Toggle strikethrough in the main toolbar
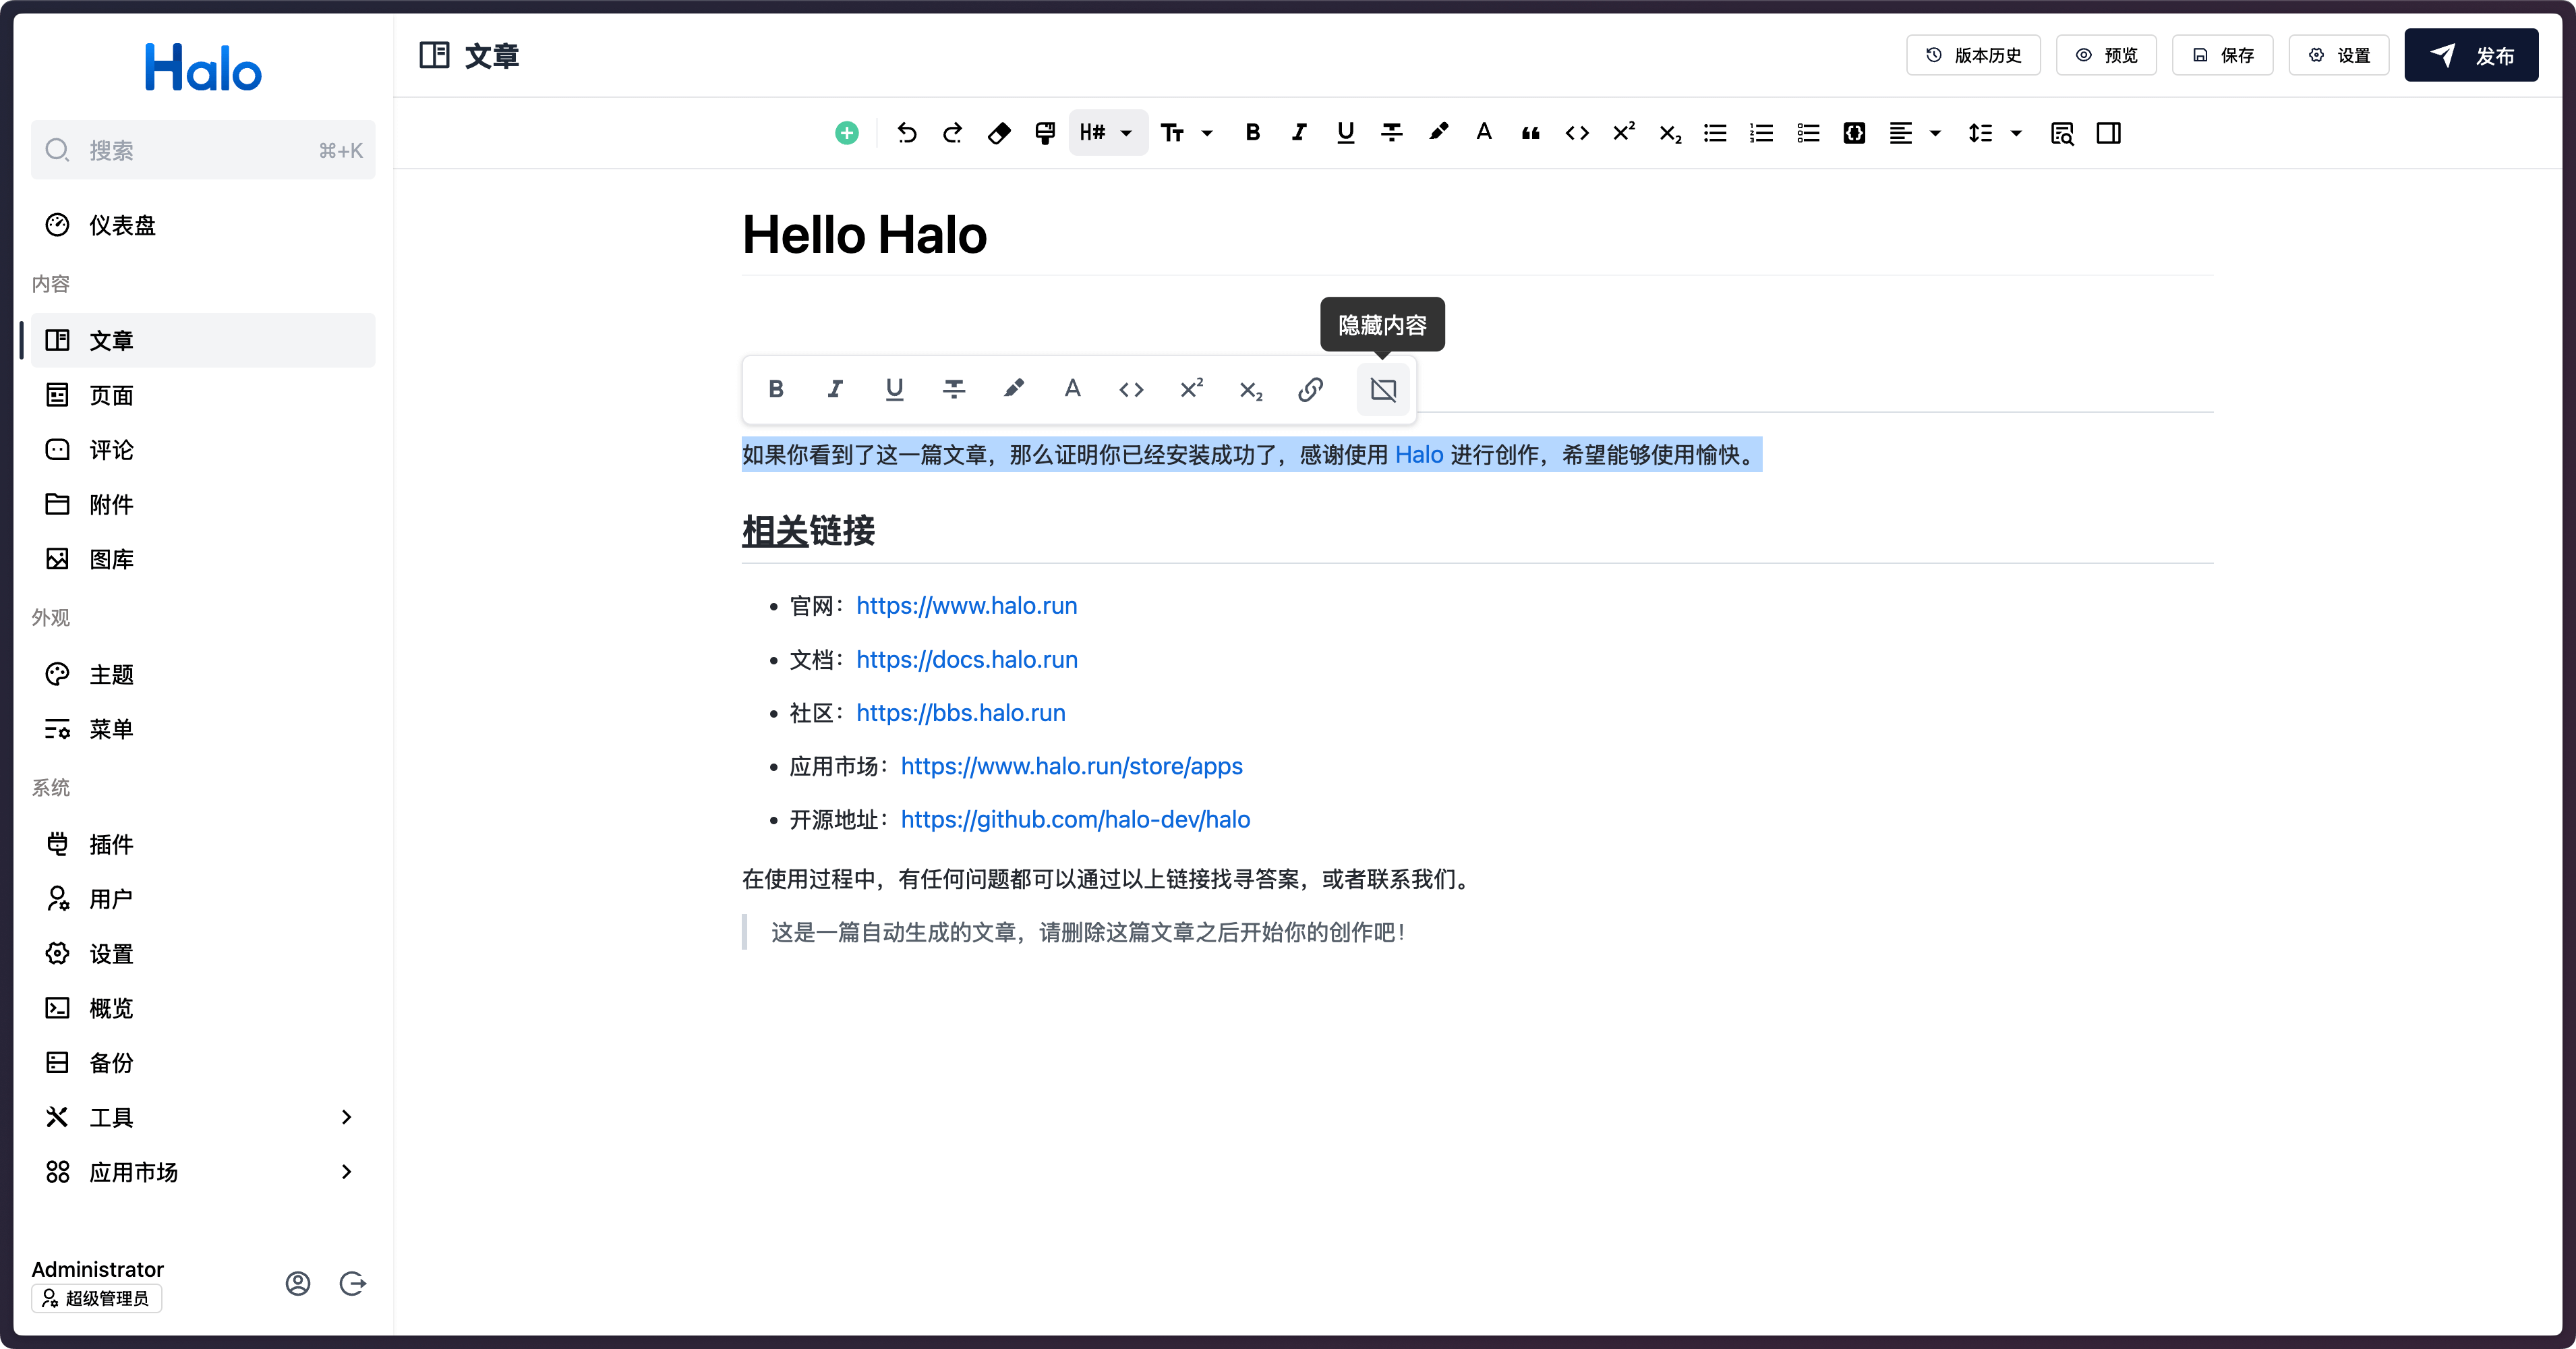The image size is (2576, 1349). pyautogui.click(x=1391, y=133)
